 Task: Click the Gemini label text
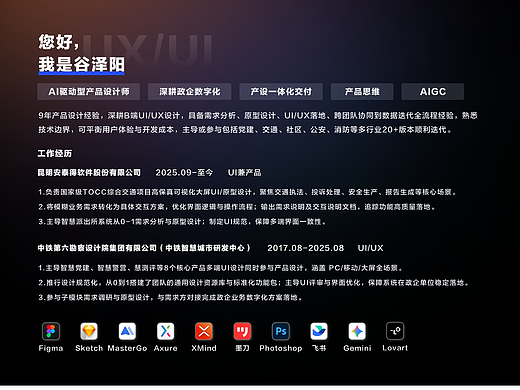357,348
